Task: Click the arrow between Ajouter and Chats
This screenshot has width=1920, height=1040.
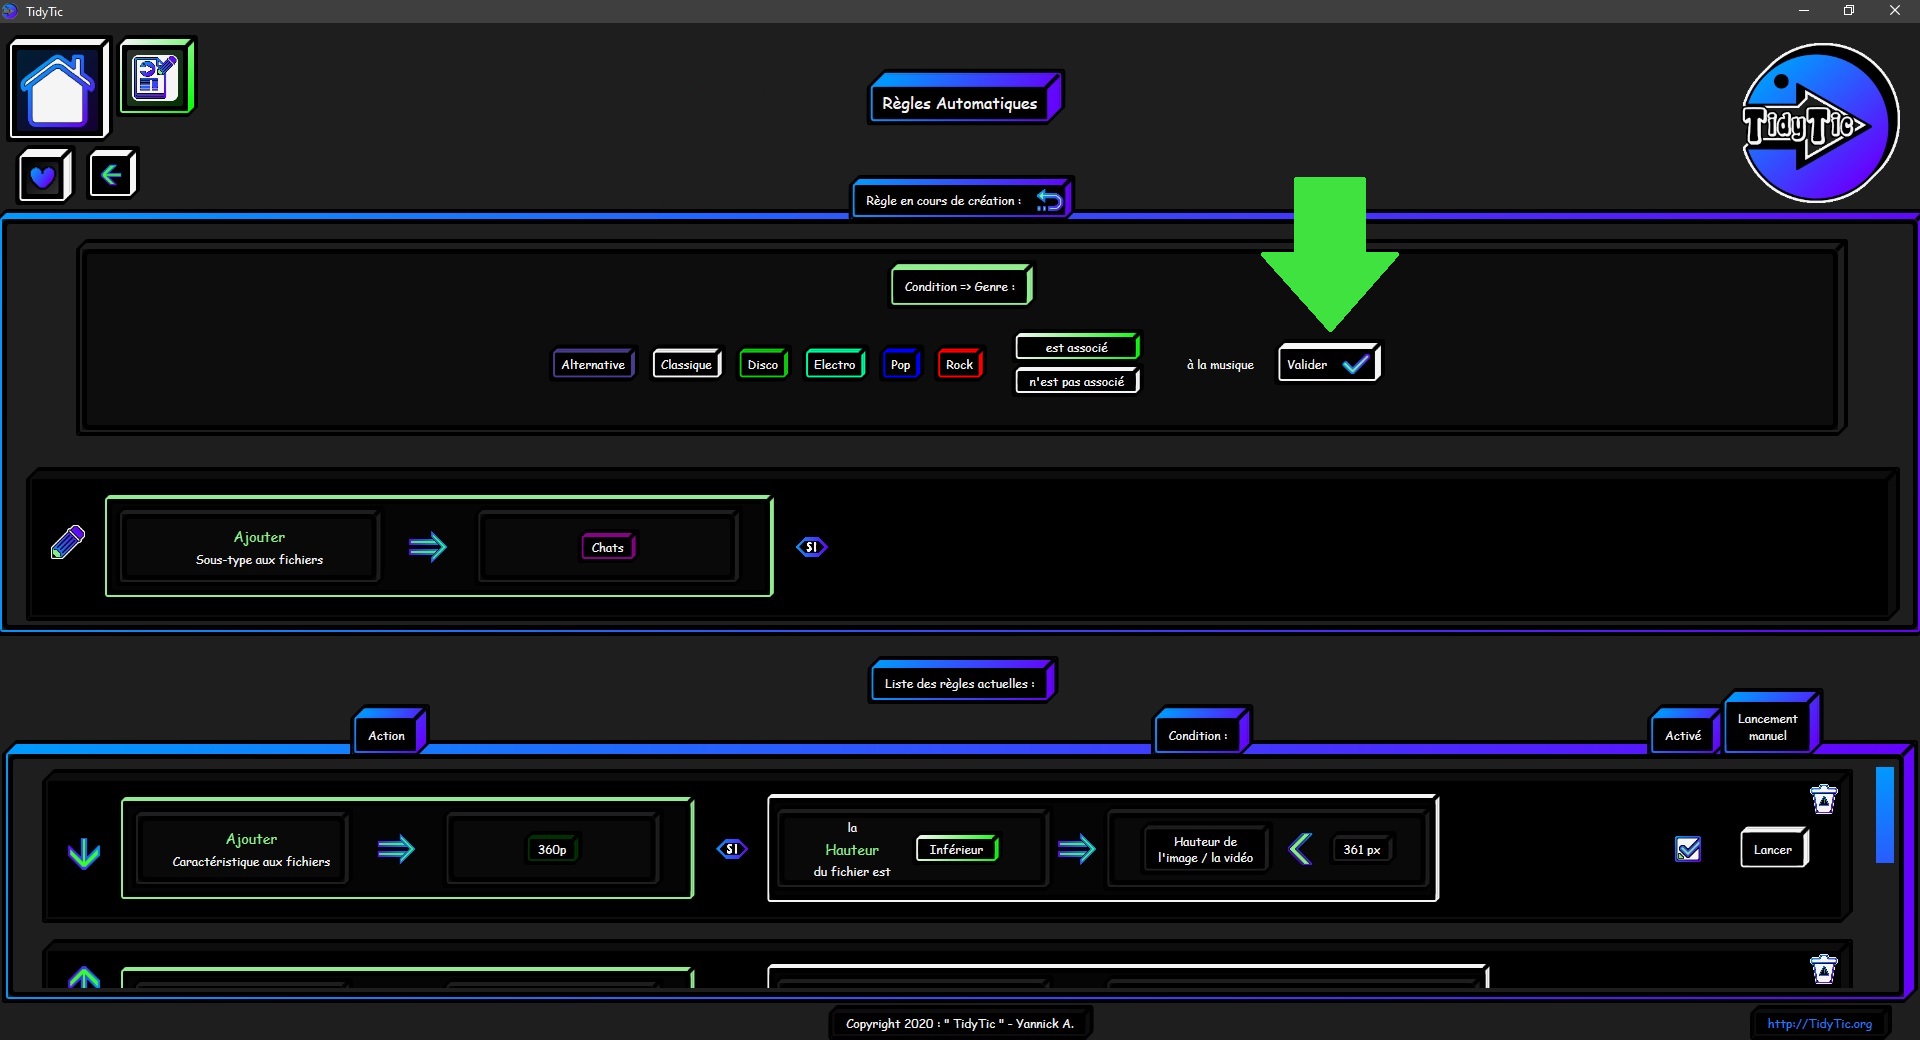Action: pos(428,547)
